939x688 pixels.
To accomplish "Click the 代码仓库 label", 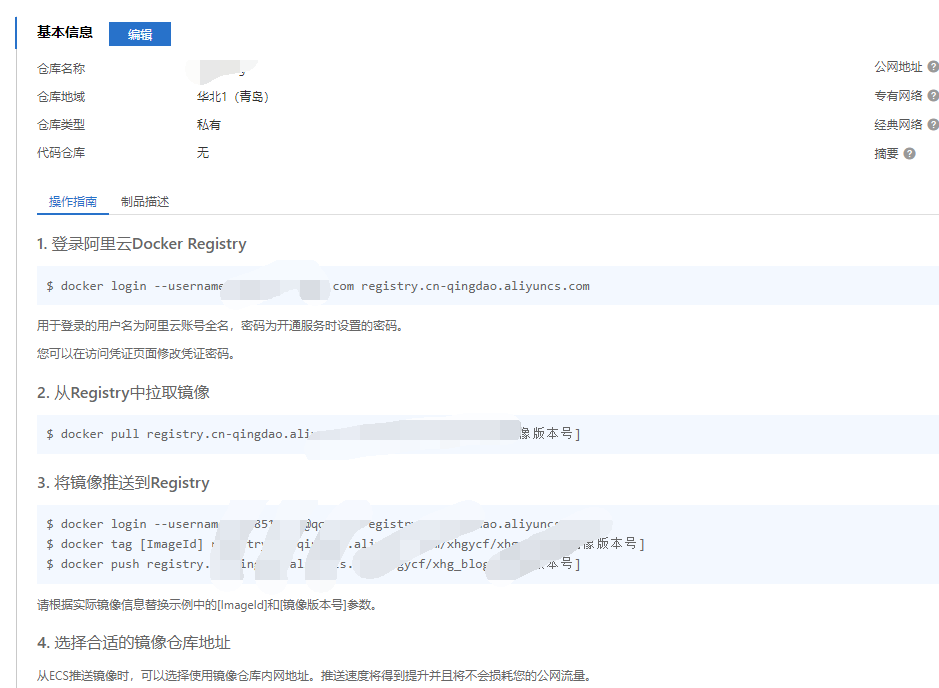I will coord(61,153).
